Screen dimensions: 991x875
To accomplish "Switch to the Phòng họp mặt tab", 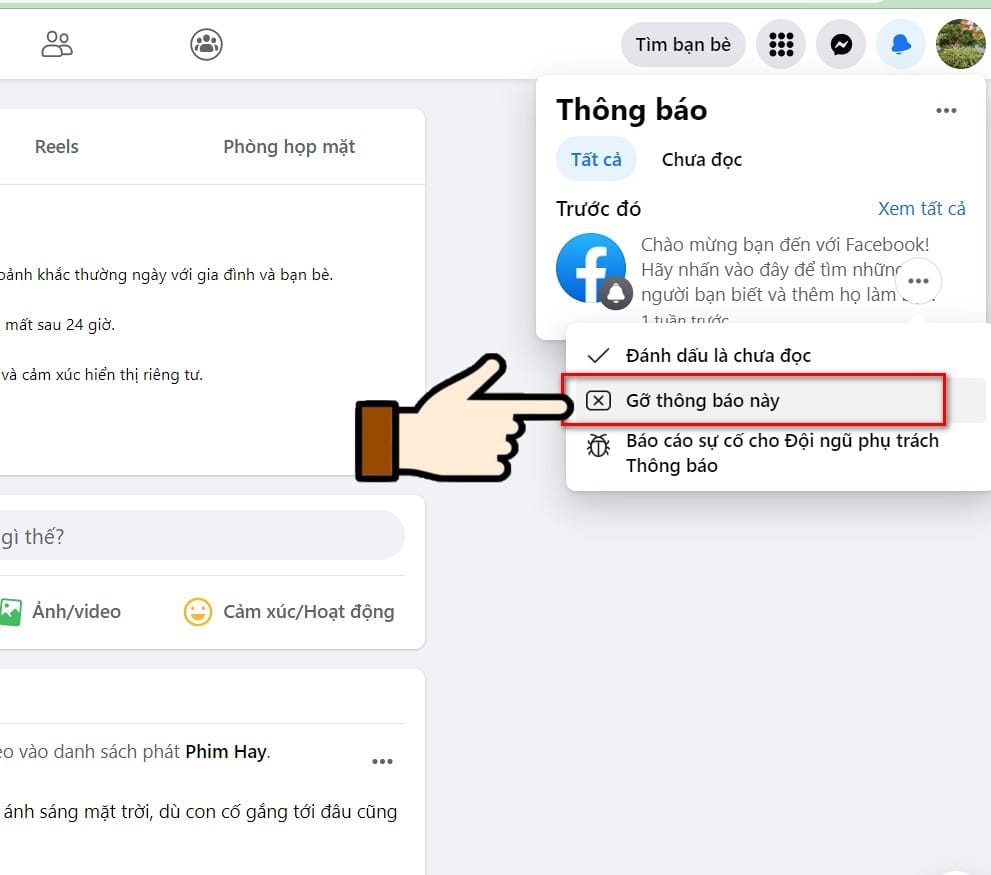I will [289, 147].
